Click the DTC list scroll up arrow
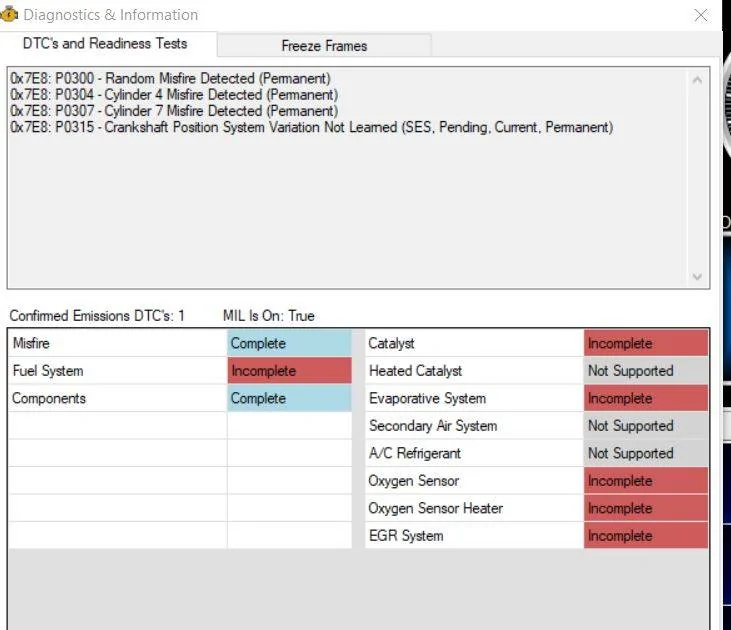The width and height of the screenshot is (731, 630). [697, 80]
